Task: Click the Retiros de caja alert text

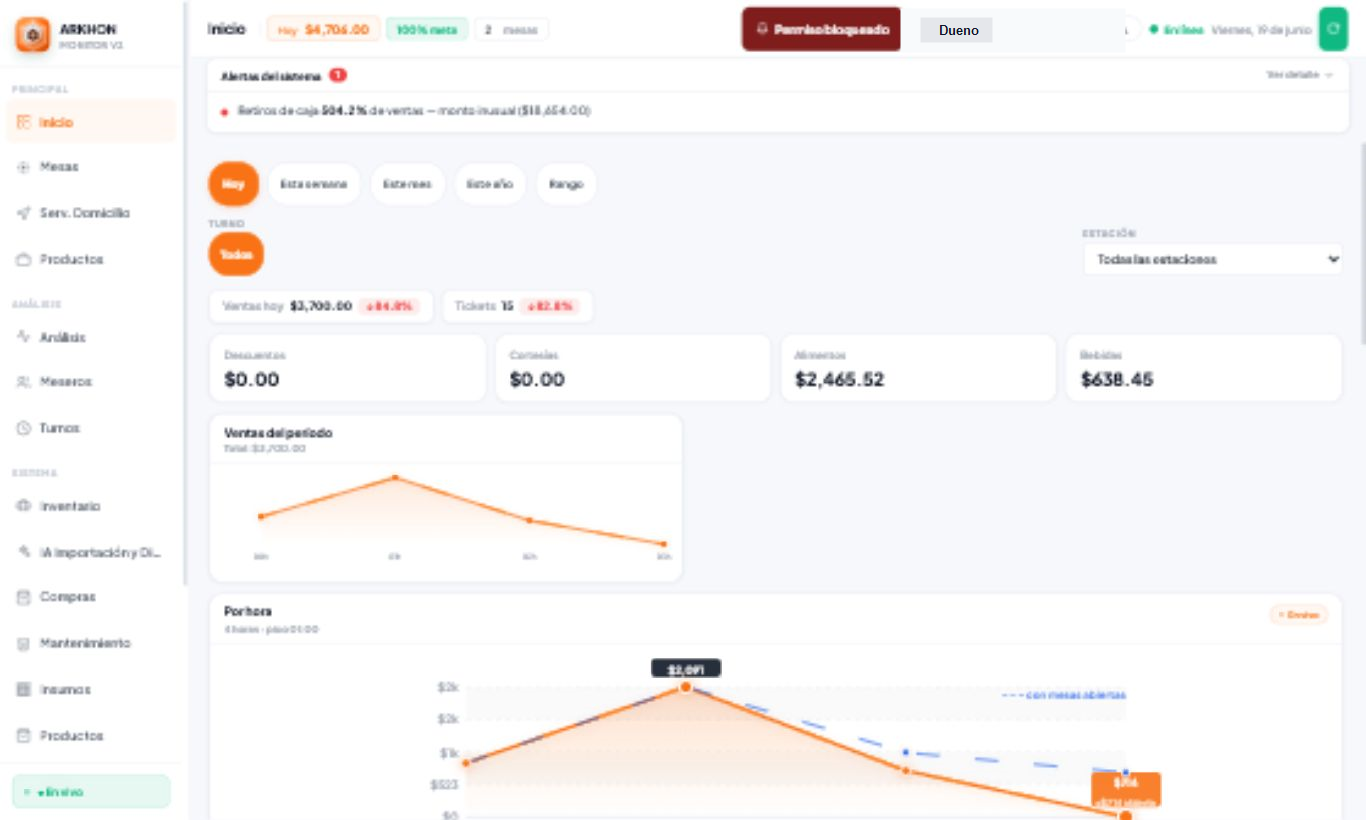Action: [x=414, y=111]
